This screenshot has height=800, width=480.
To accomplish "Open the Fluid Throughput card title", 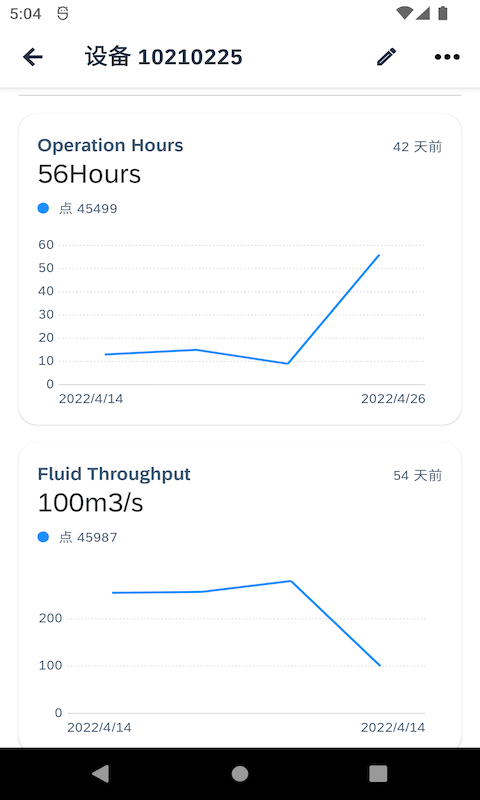I will (x=114, y=474).
